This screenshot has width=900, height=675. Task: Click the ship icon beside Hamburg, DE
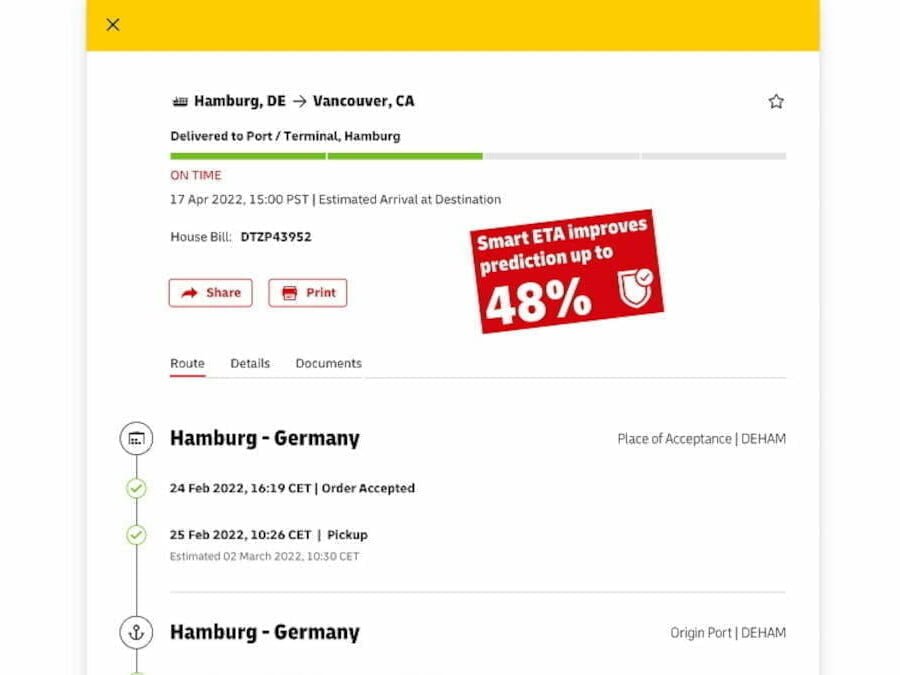[x=180, y=102]
